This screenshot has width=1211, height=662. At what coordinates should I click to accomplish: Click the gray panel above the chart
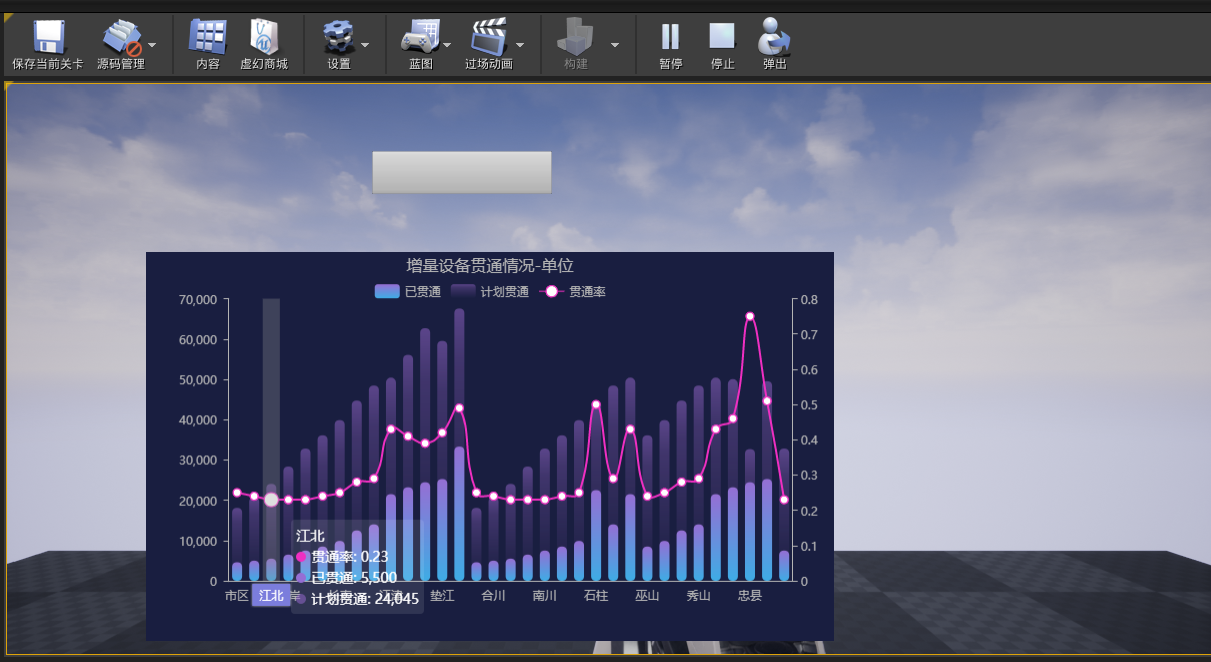461,171
